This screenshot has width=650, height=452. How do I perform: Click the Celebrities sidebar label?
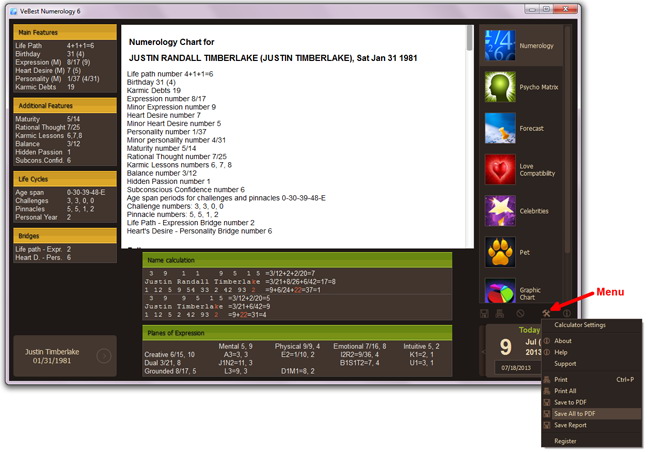point(534,211)
